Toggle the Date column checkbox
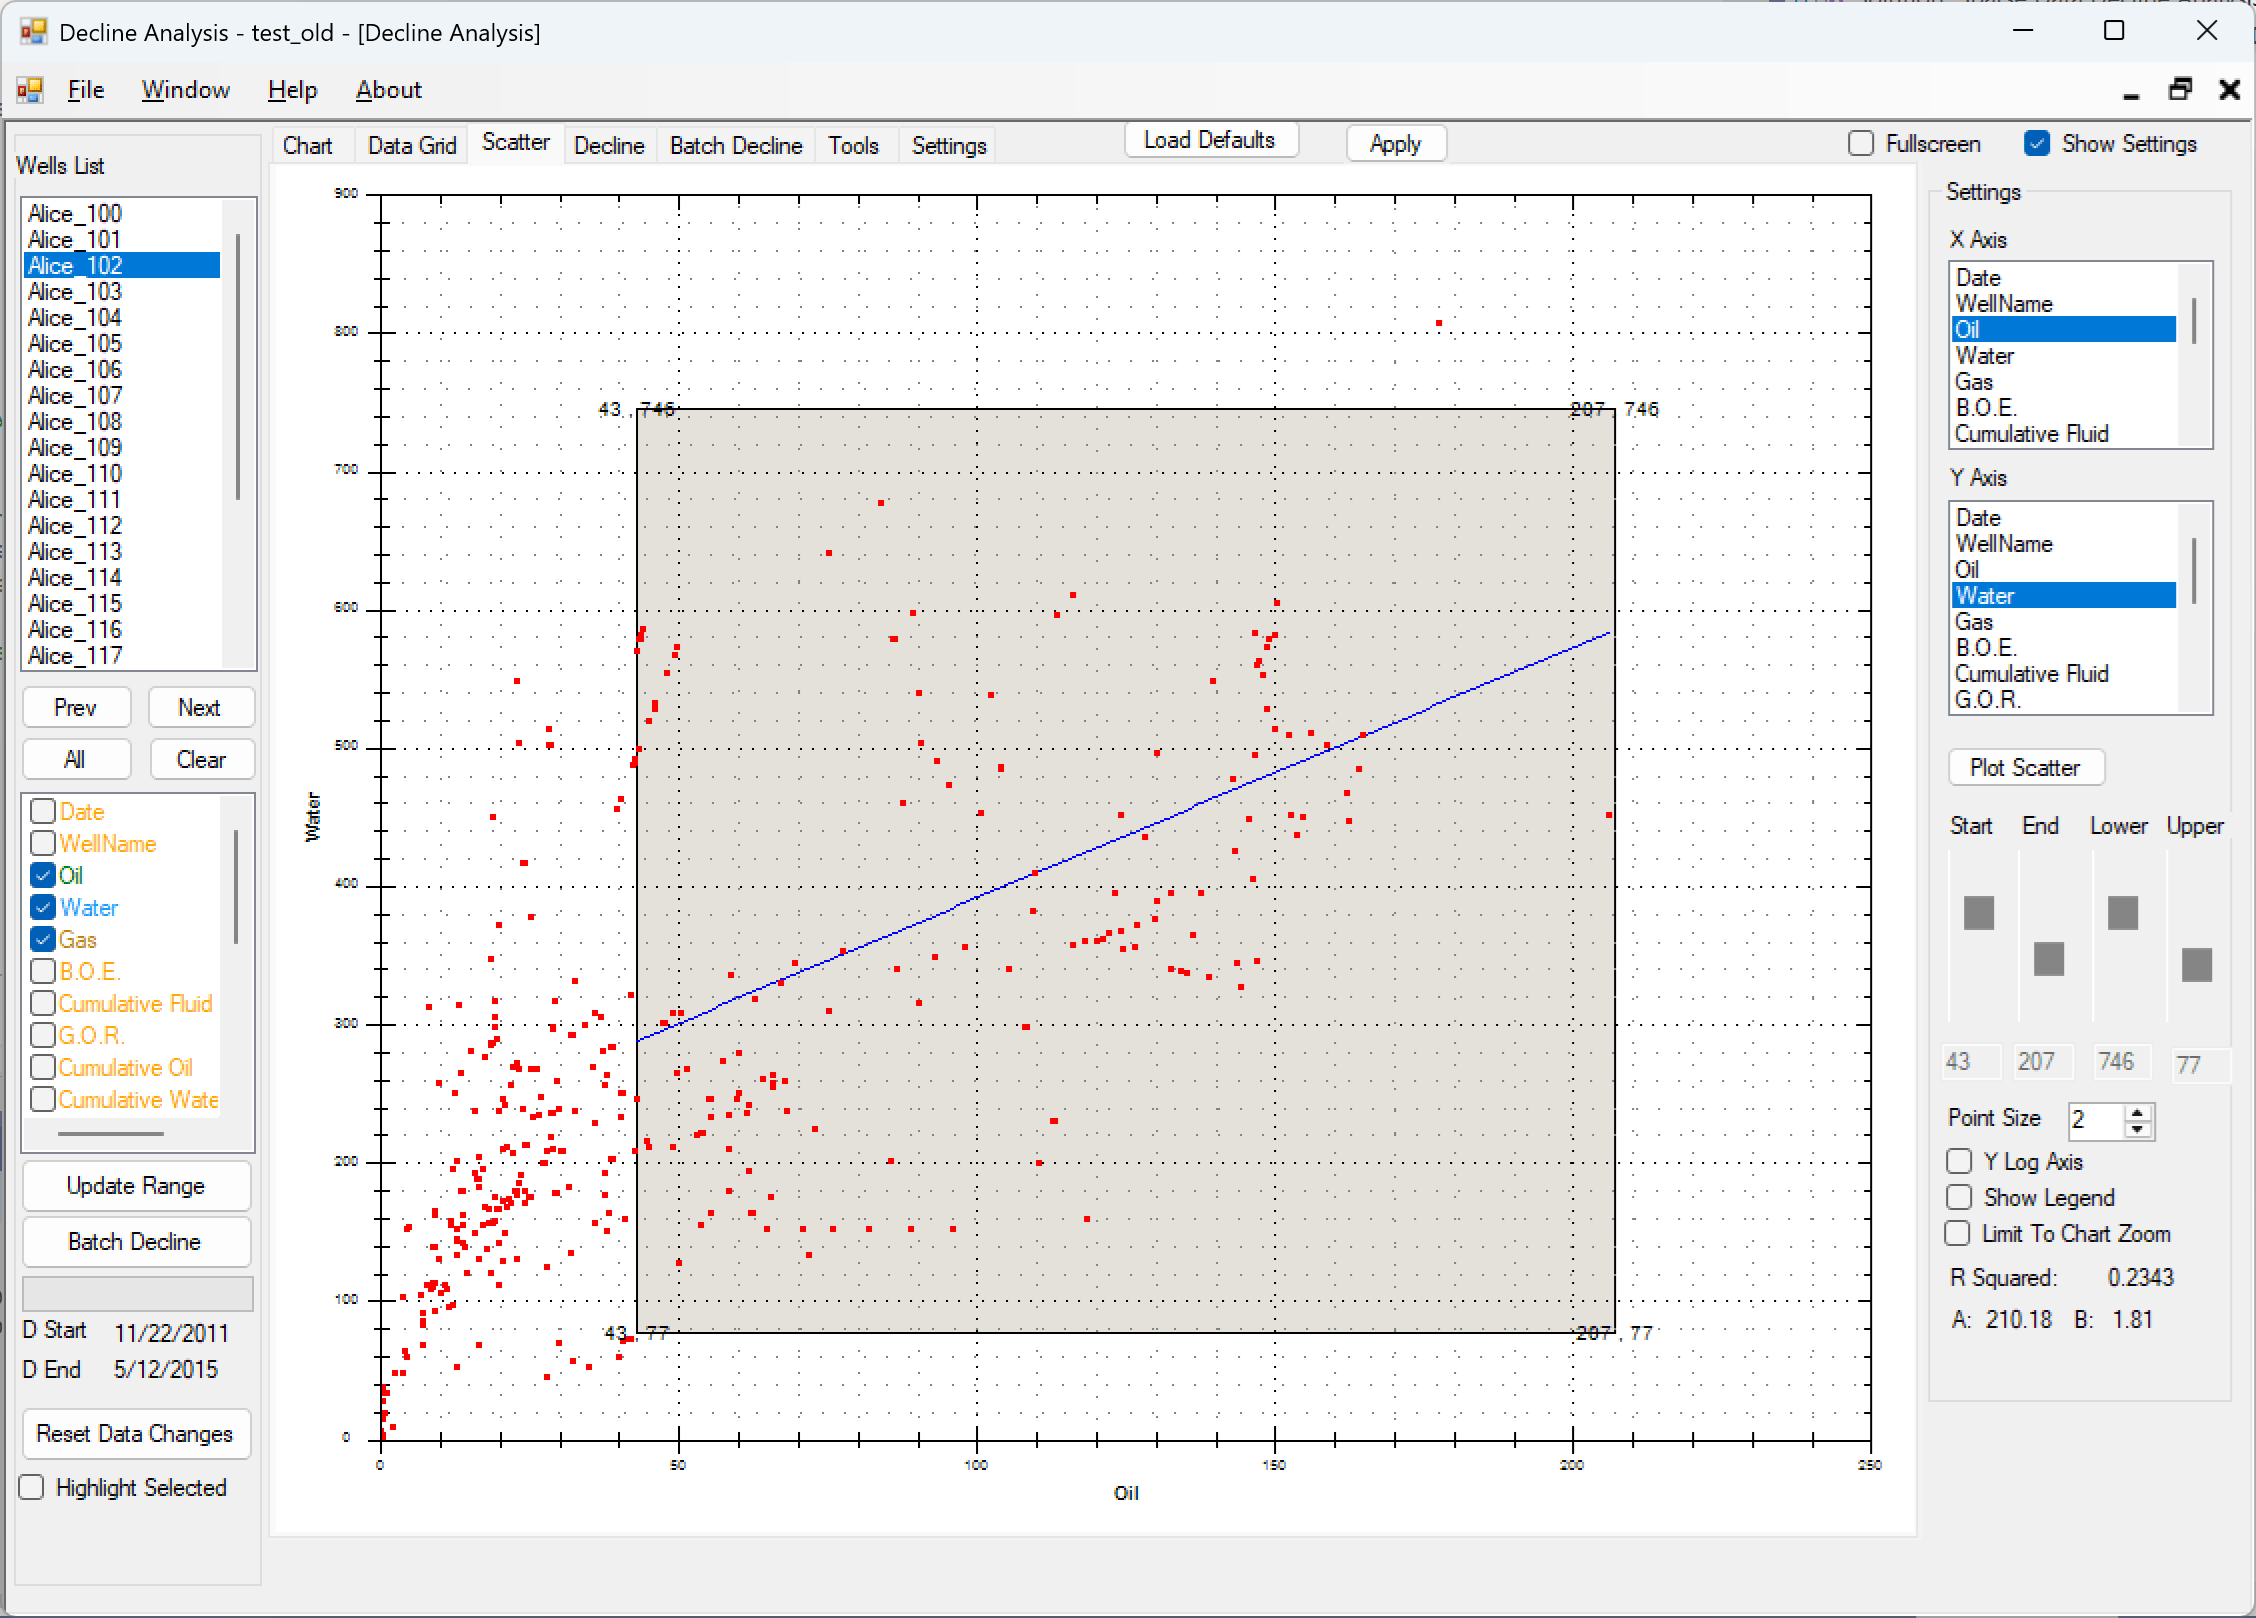This screenshot has width=2256, height=1618. point(43,811)
